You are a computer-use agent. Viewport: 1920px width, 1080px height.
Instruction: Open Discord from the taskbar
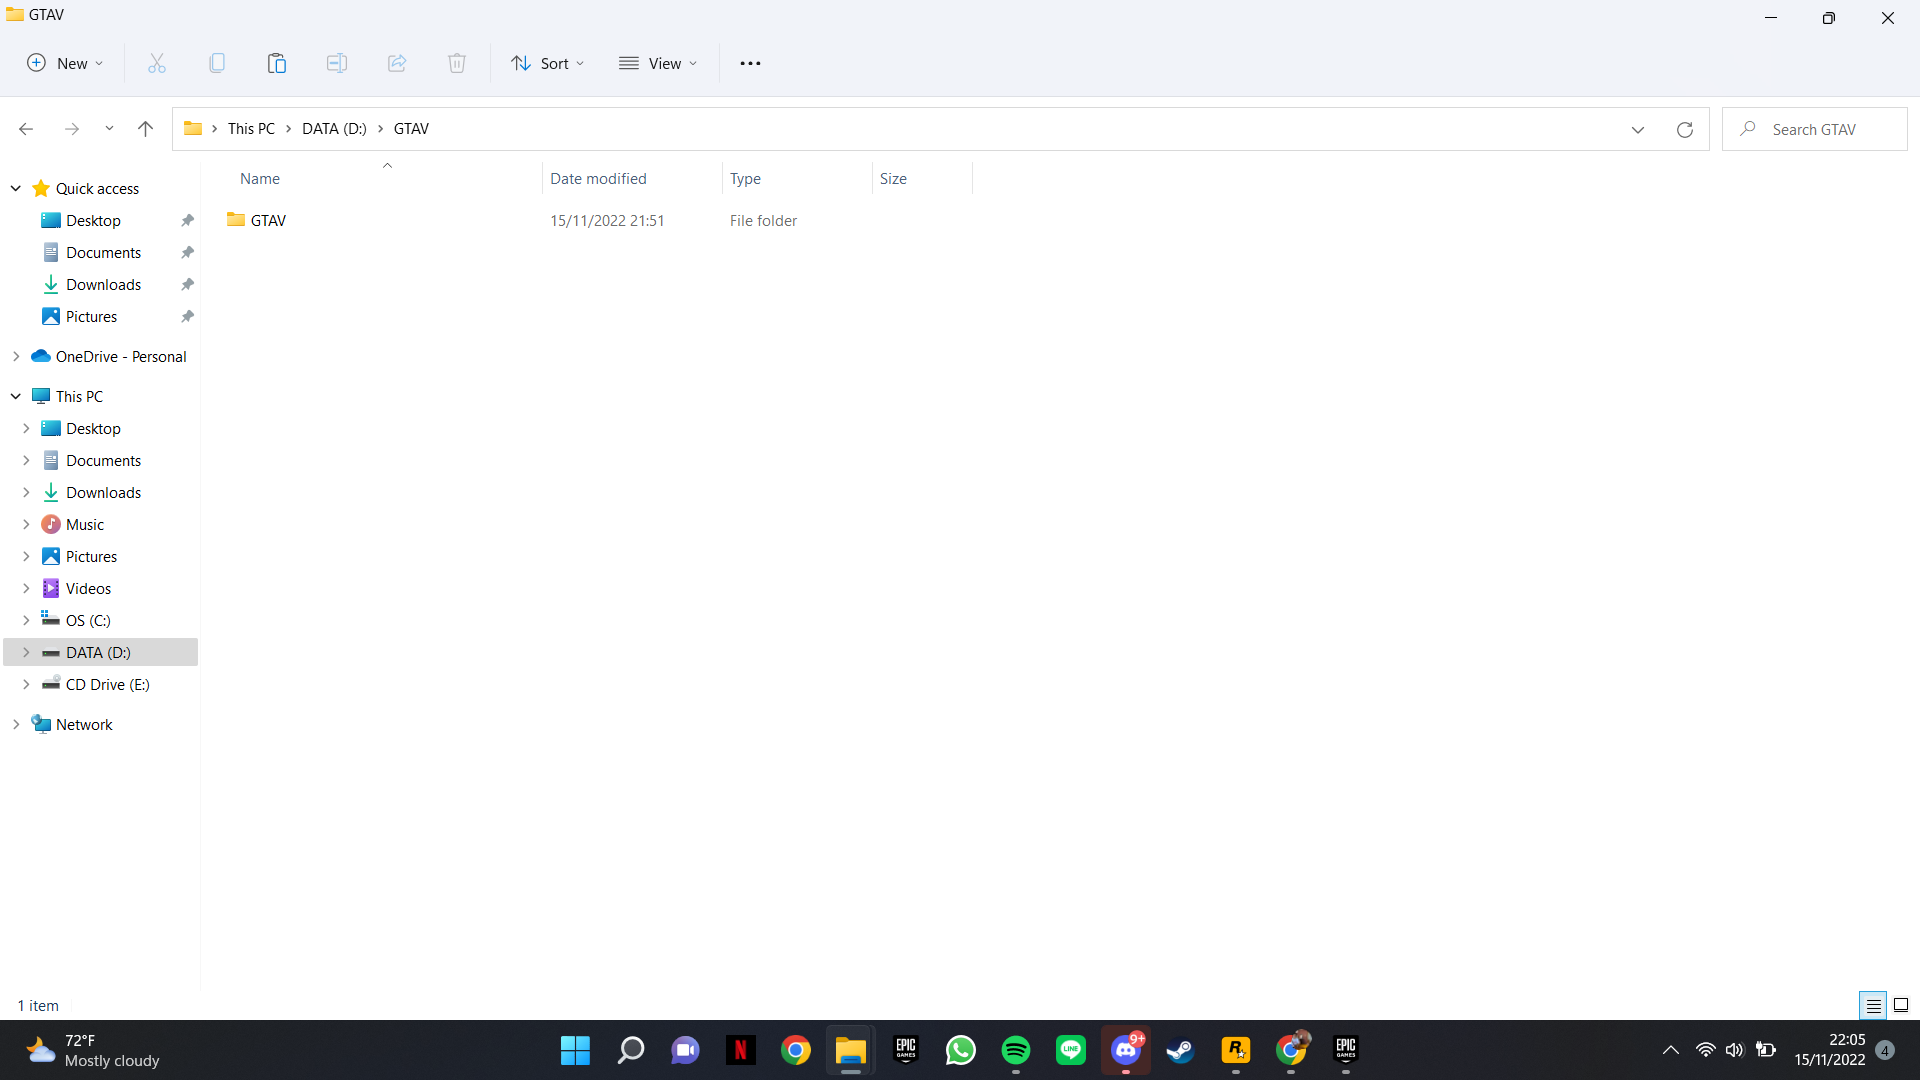click(x=1126, y=1050)
